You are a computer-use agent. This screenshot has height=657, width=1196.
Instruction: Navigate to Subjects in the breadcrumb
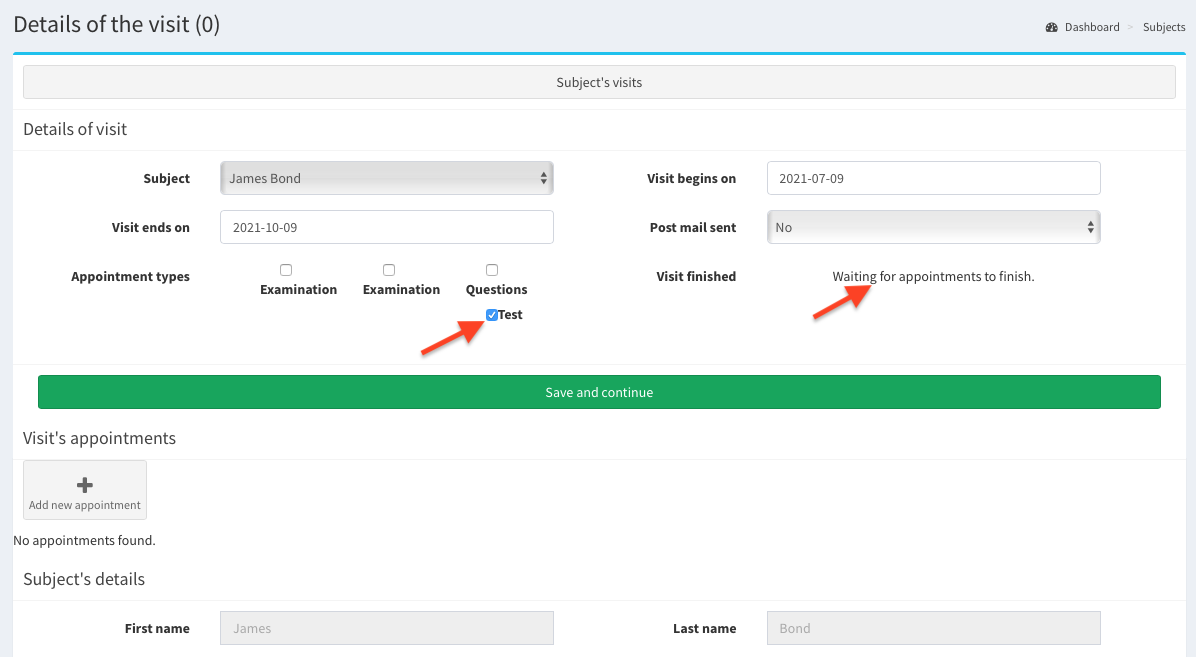tap(1164, 27)
